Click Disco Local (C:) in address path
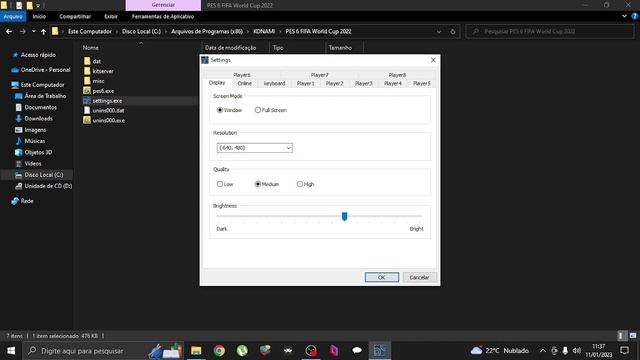Screen dimensions: 640x360 (x=141, y=31)
